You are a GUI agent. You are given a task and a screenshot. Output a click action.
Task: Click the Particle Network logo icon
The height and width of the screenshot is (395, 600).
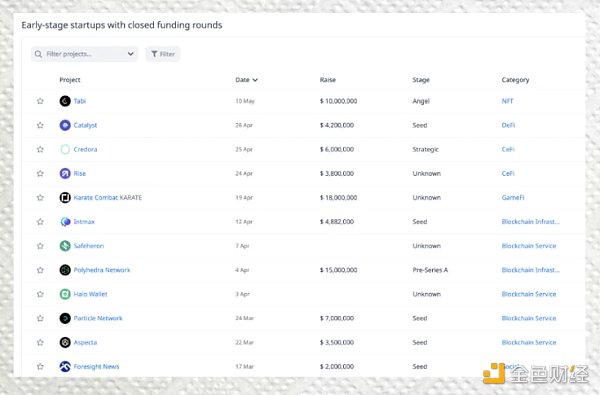click(x=65, y=318)
